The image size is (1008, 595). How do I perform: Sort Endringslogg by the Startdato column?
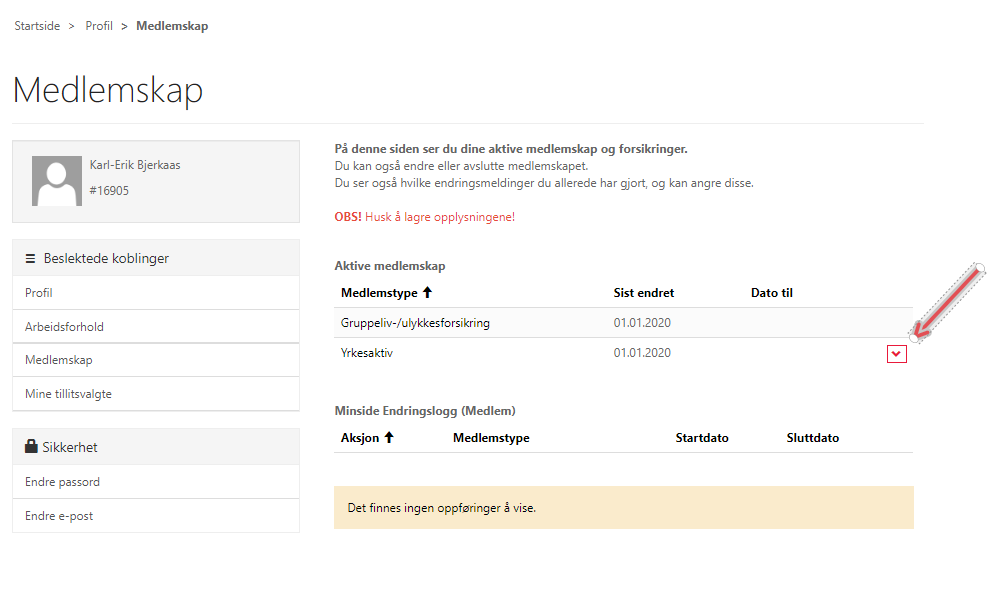pyautogui.click(x=701, y=438)
